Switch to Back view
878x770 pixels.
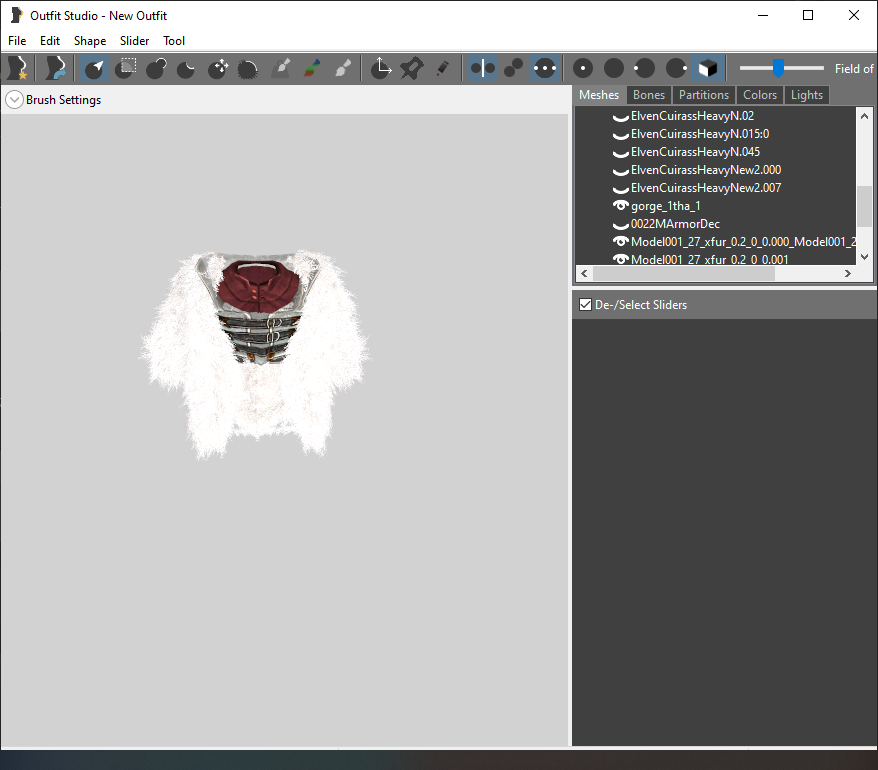pyautogui.click(x=614, y=68)
